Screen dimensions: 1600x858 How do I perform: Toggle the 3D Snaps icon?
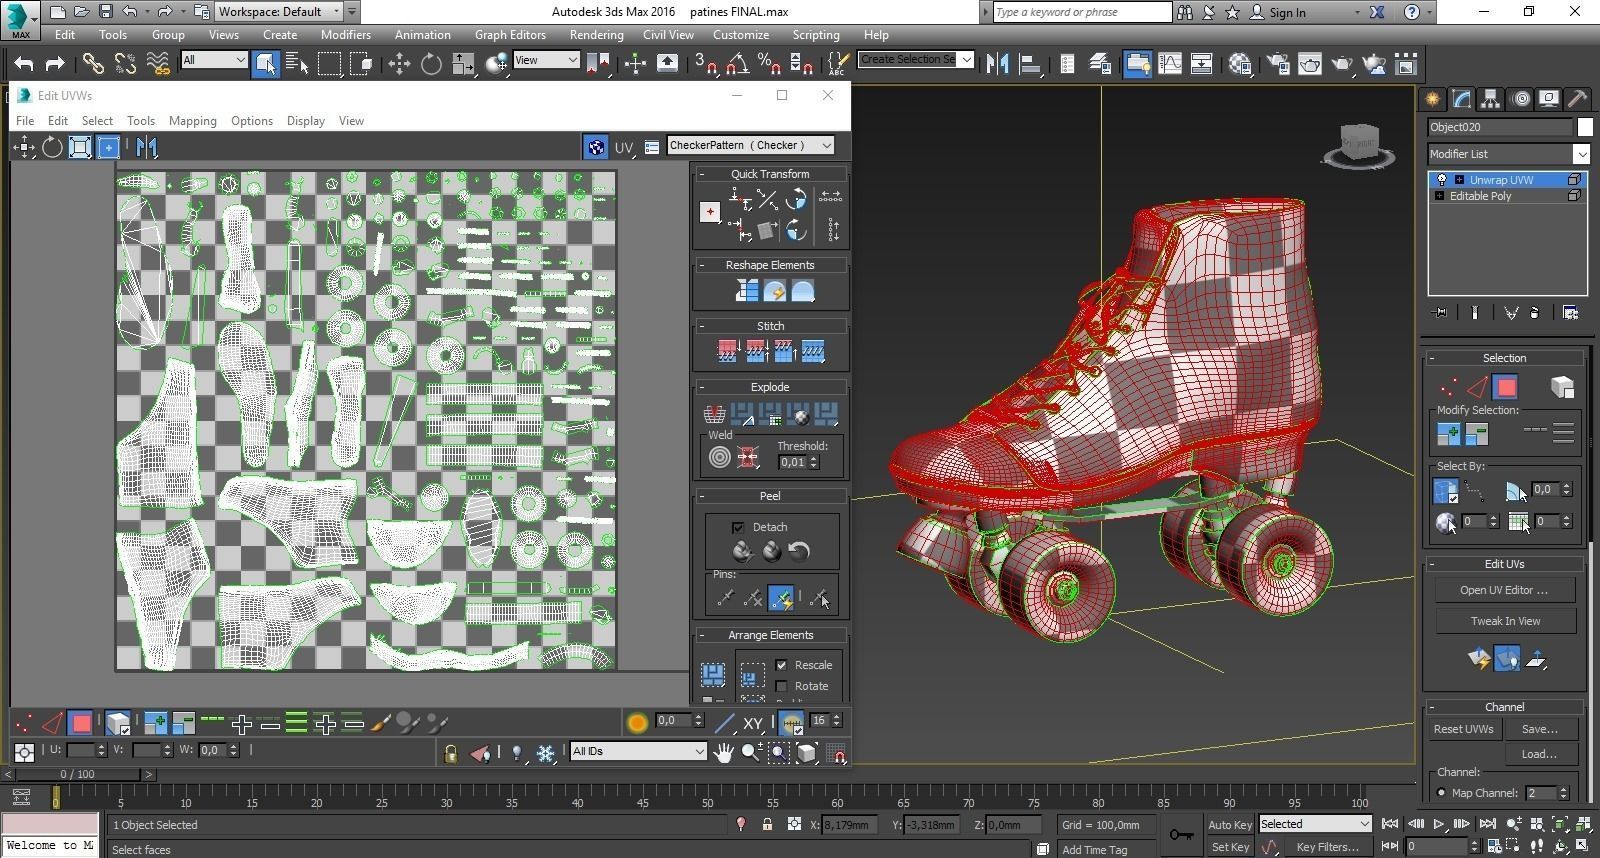point(705,64)
